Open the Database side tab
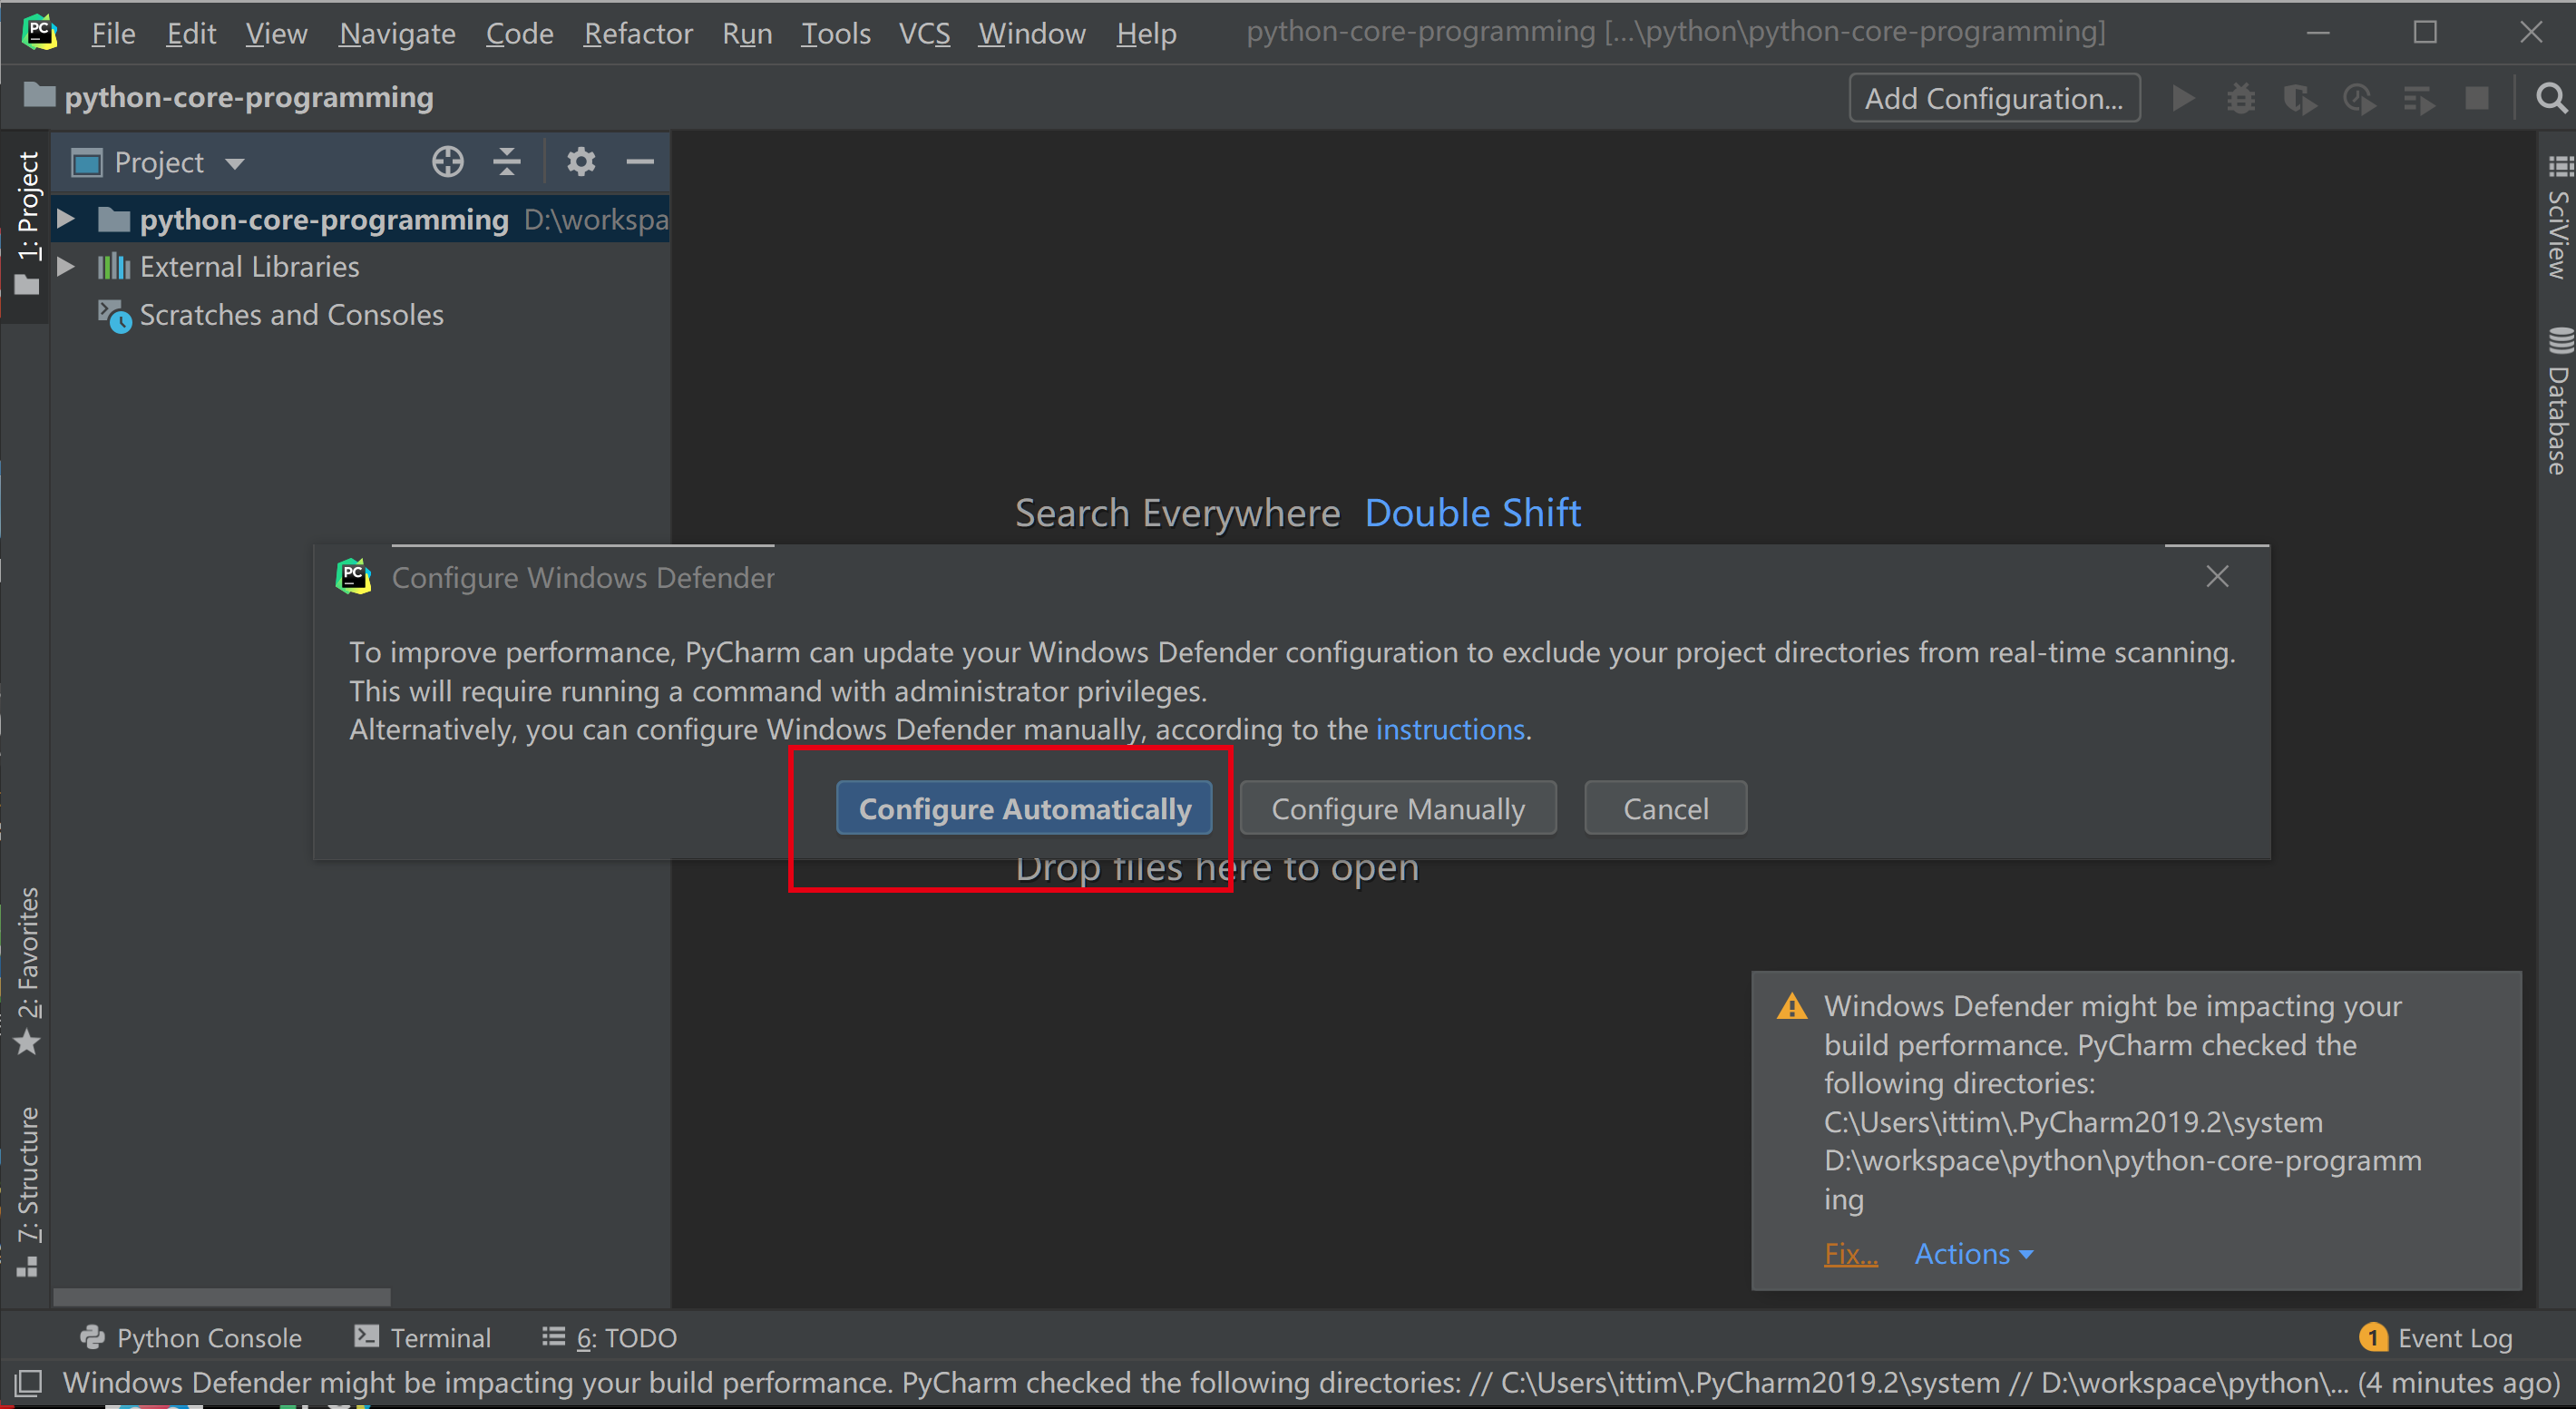The height and width of the screenshot is (1409, 2576). pos(2558,400)
